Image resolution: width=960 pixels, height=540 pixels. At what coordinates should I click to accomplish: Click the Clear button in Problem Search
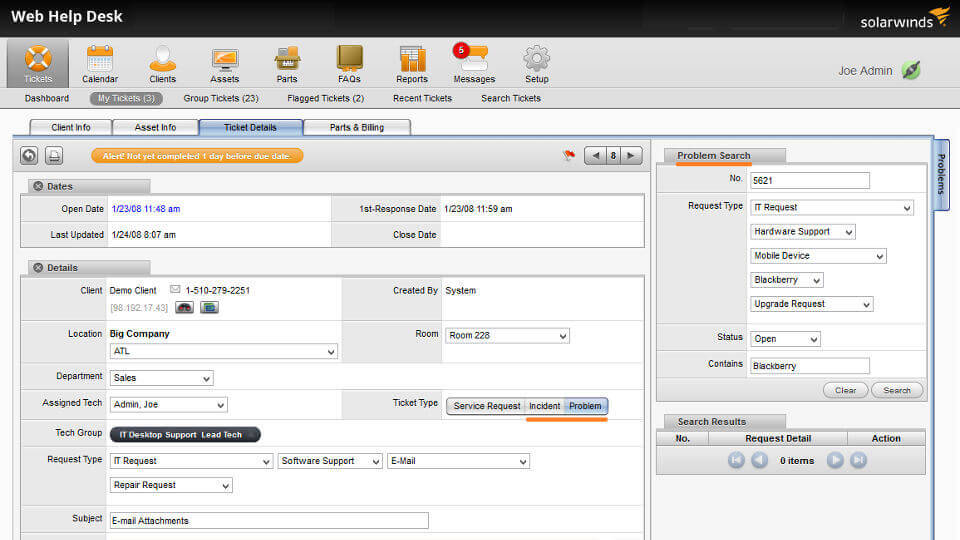coord(846,390)
